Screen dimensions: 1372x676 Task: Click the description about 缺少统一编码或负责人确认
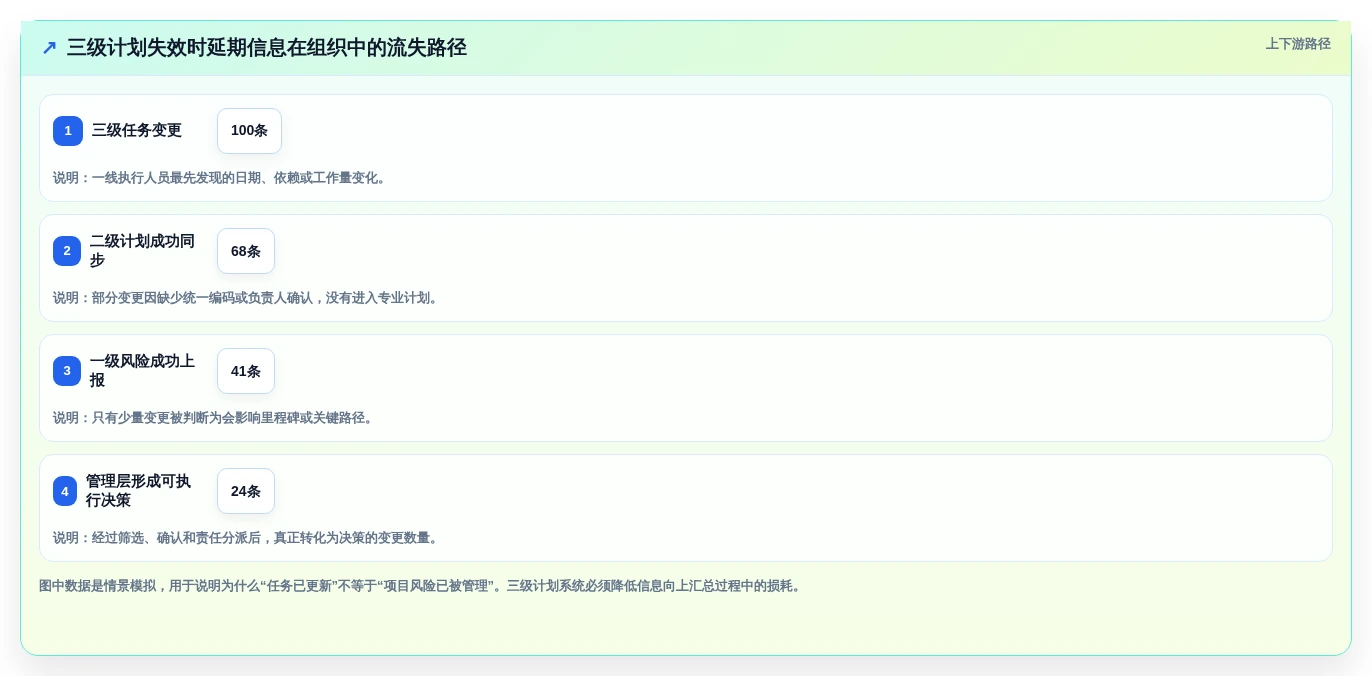point(248,298)
